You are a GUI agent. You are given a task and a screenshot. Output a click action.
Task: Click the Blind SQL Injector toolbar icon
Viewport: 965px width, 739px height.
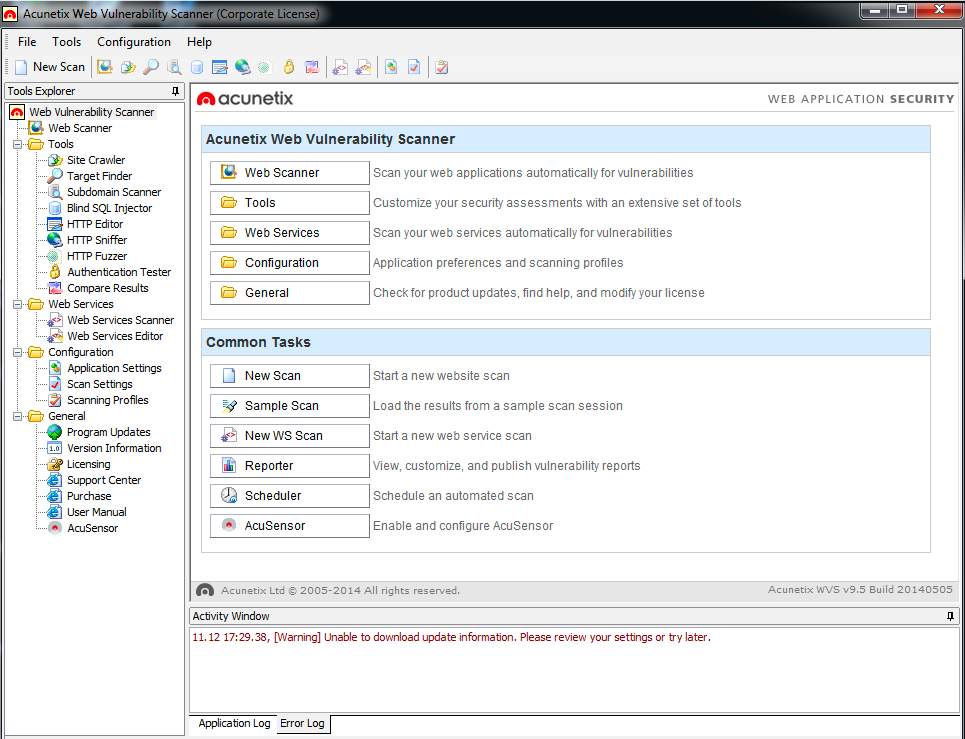(197, 67)
